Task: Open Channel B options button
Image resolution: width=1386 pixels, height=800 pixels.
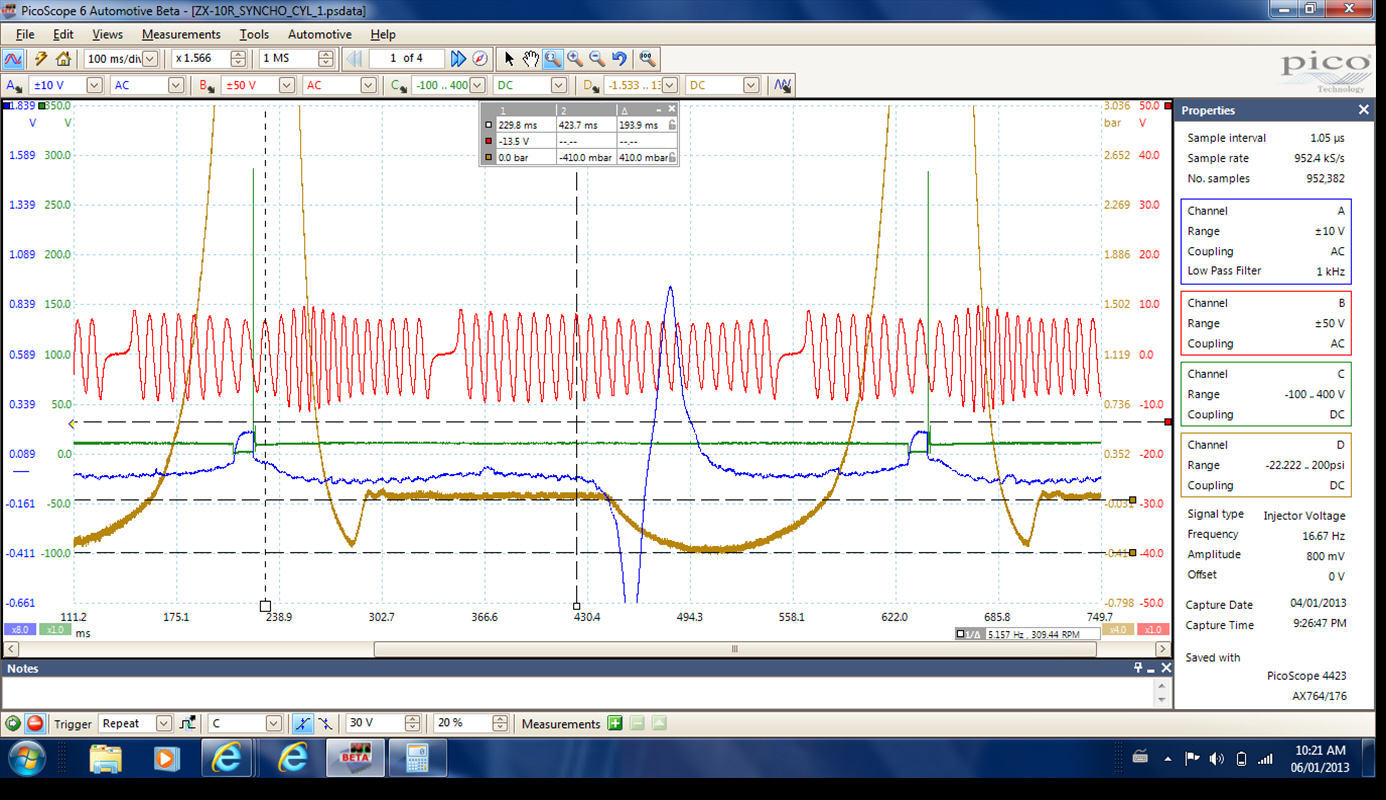Action: coord(207,86)
